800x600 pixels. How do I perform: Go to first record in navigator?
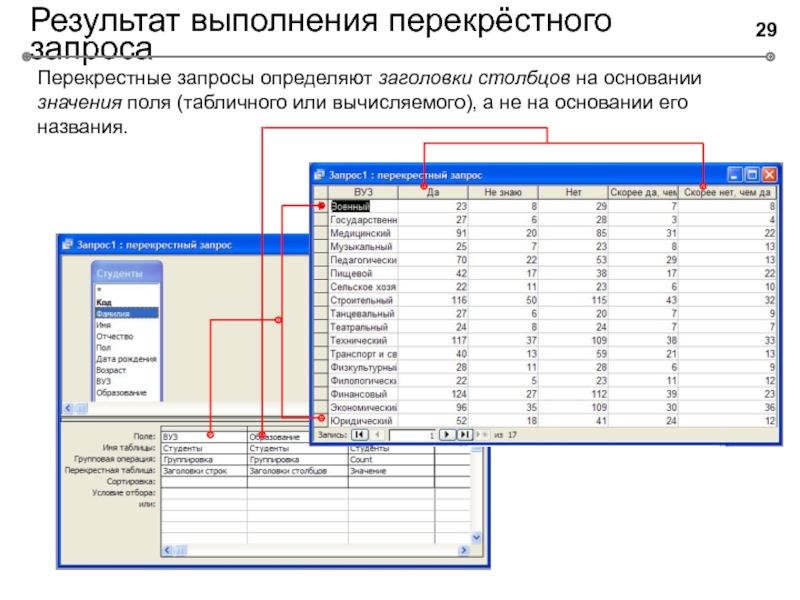360,435
